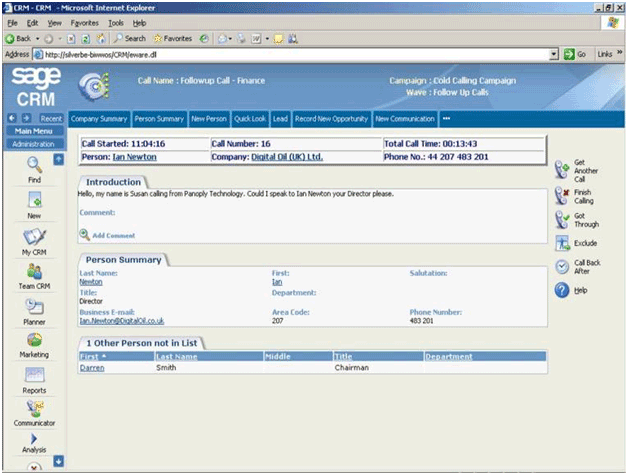Click the Main Menu button
The image size is (628, 475).
(34, 131)
